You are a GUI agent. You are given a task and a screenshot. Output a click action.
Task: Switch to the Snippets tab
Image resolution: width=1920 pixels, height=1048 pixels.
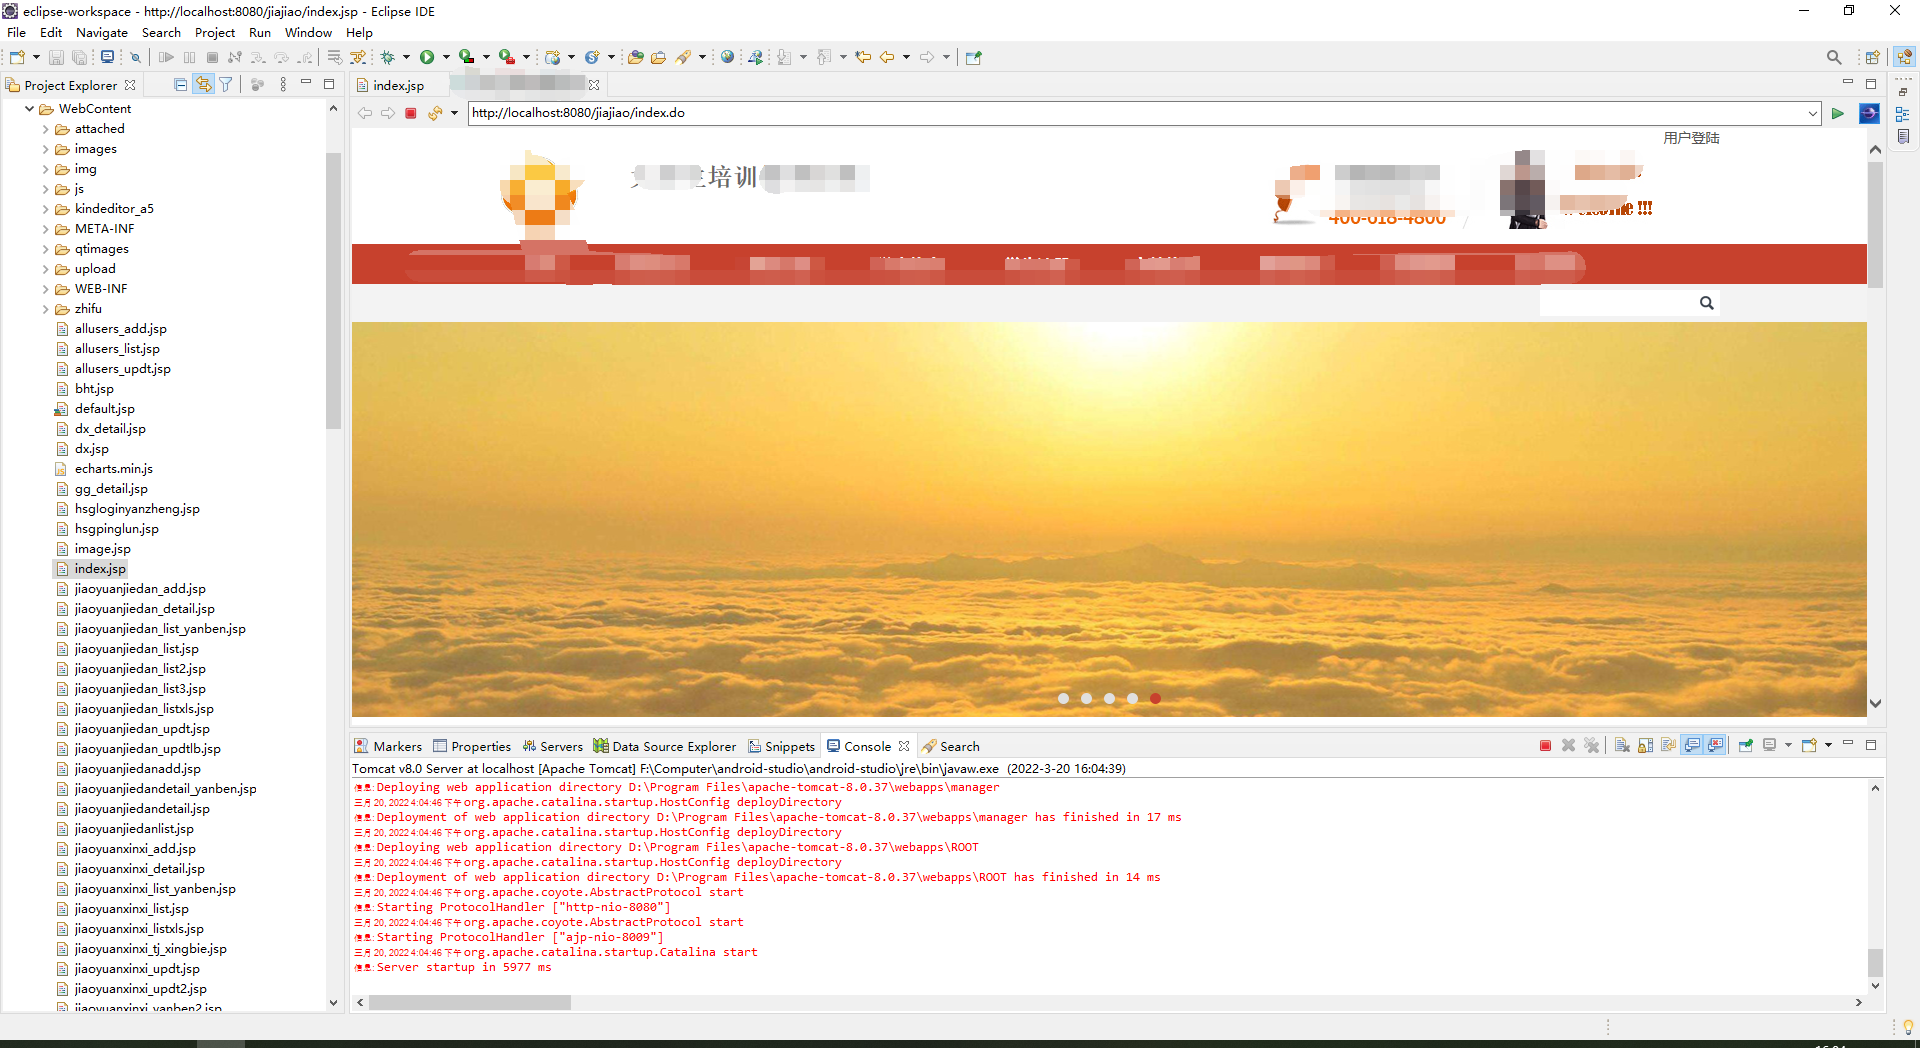[782, 746]
